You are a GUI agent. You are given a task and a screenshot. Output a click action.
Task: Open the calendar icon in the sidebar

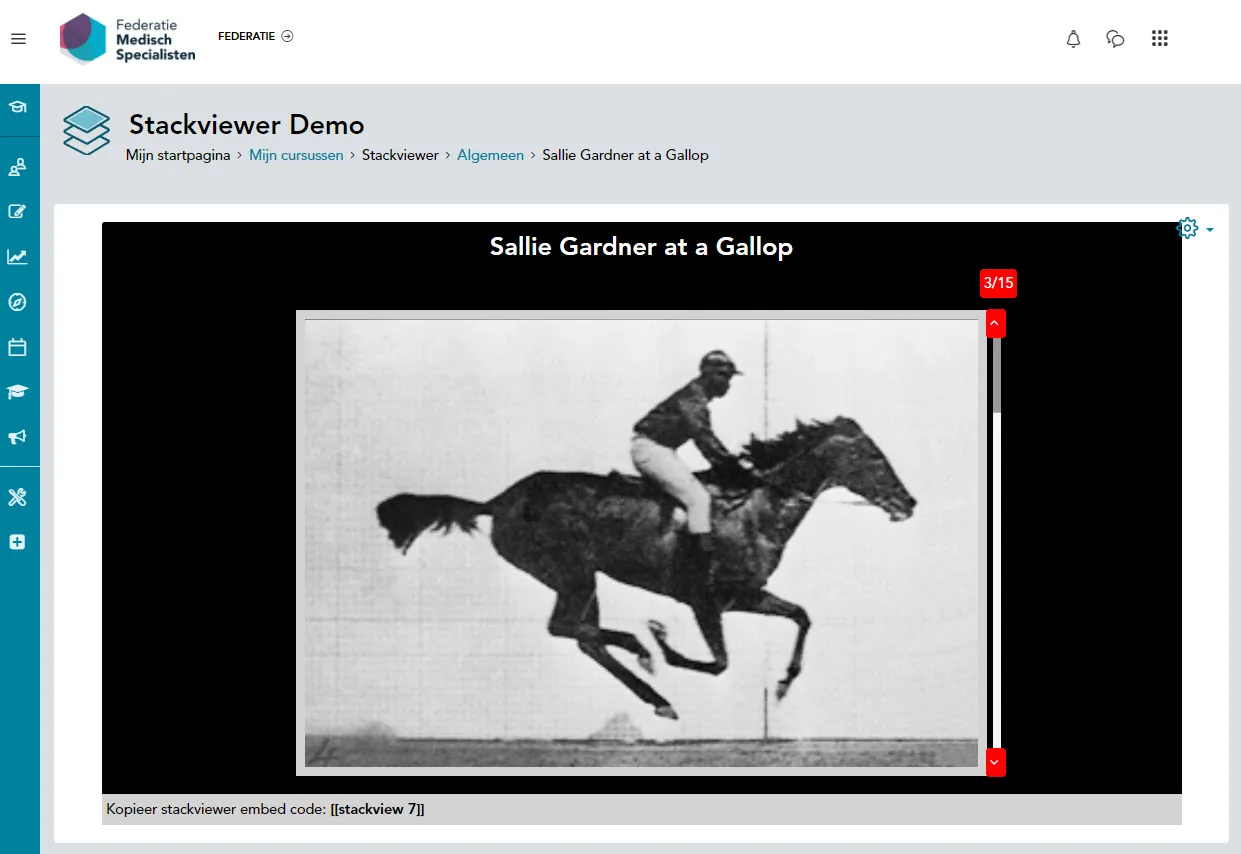click(17, 347)
